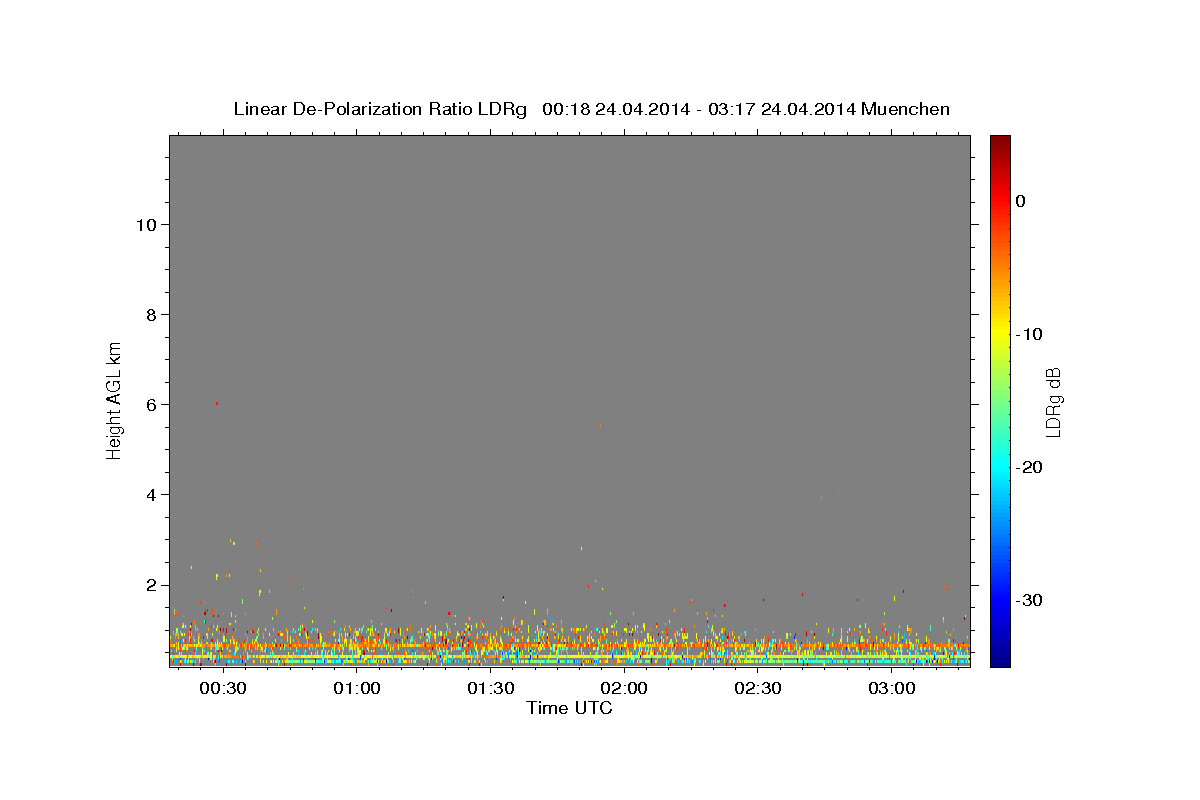Screen dimensions: 1200x800
Task: Click the -20 dB colorbar label
Action: tap(1030, 467)
